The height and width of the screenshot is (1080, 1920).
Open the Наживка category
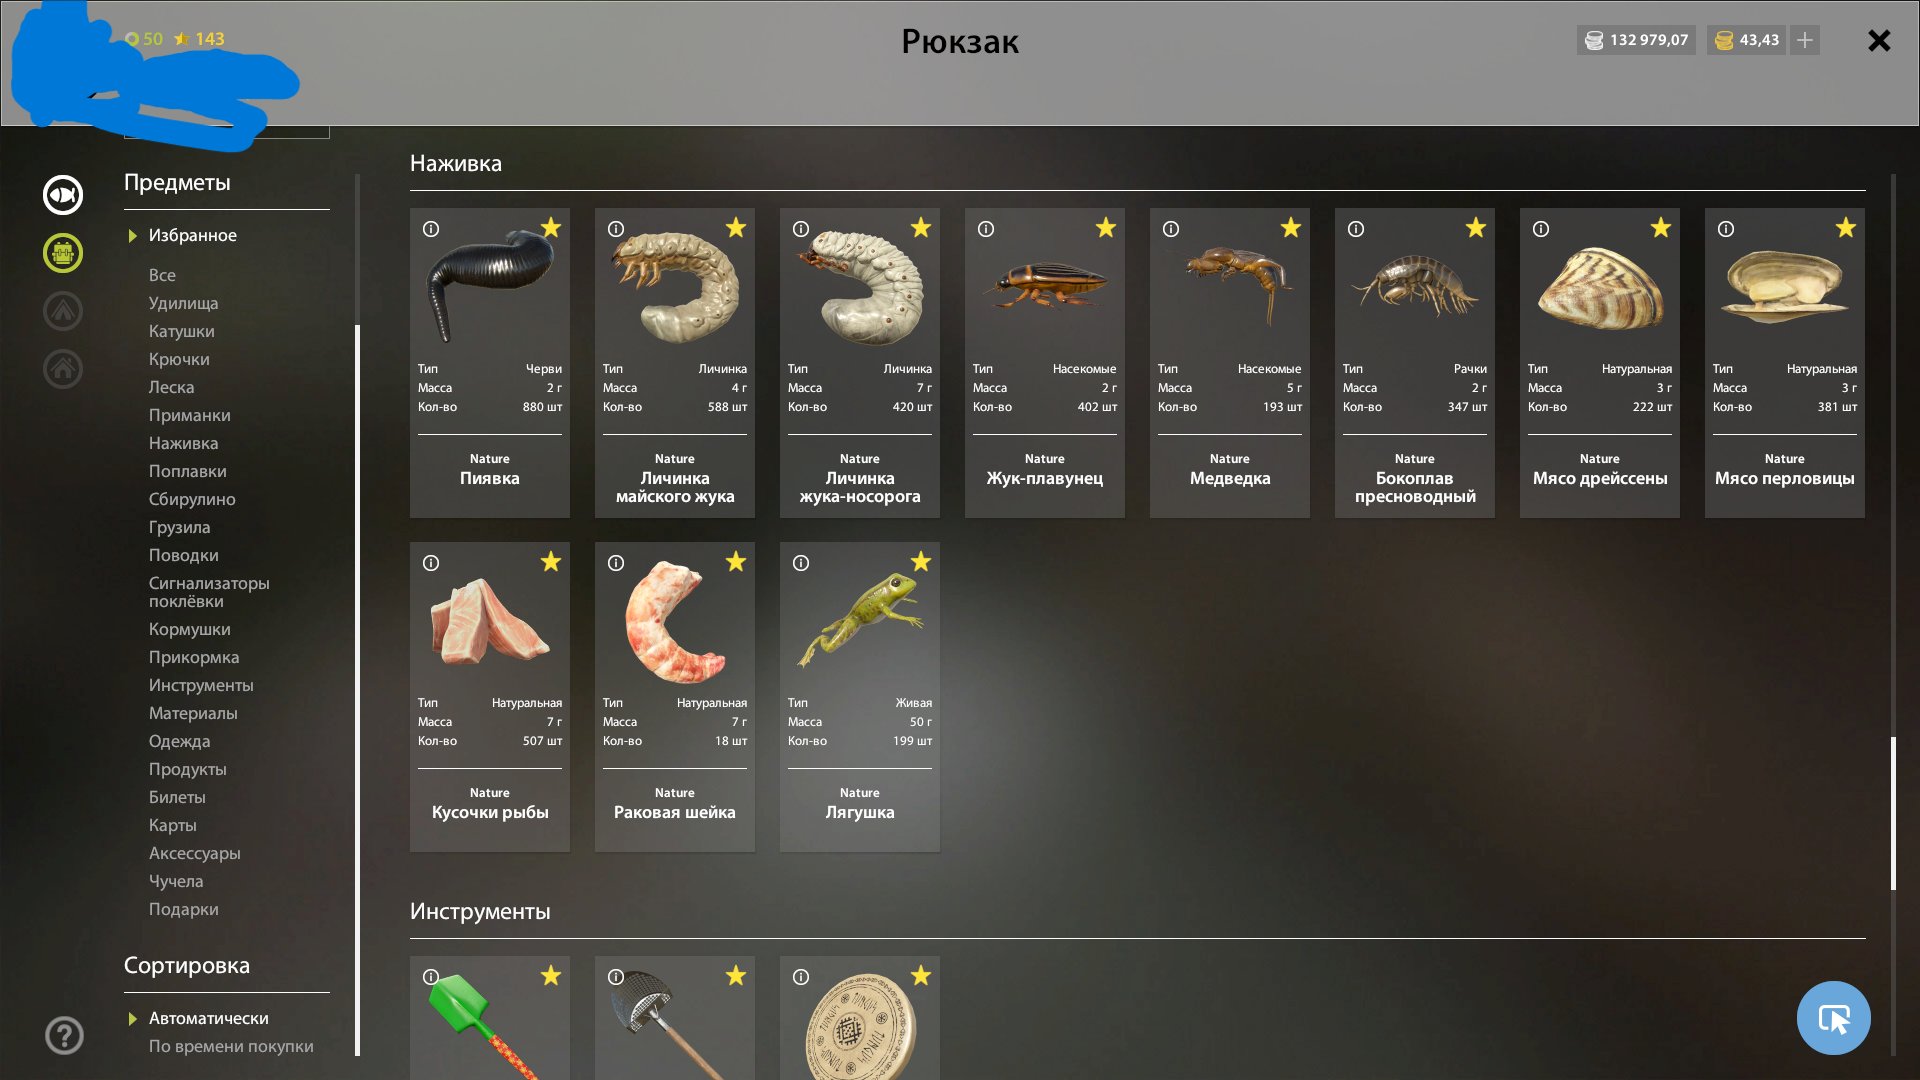(183, 443)
